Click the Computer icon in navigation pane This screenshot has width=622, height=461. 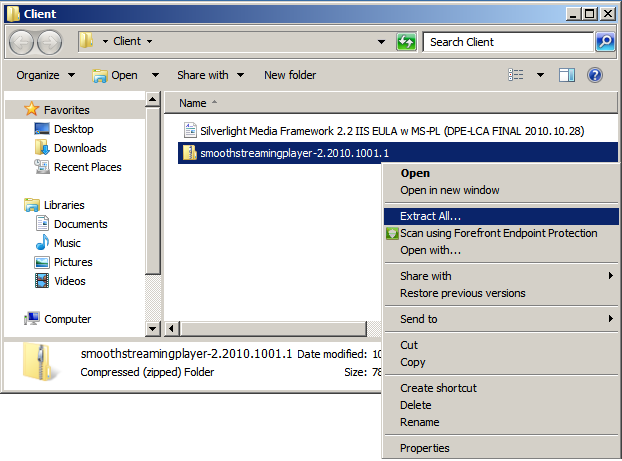(32, 319)
